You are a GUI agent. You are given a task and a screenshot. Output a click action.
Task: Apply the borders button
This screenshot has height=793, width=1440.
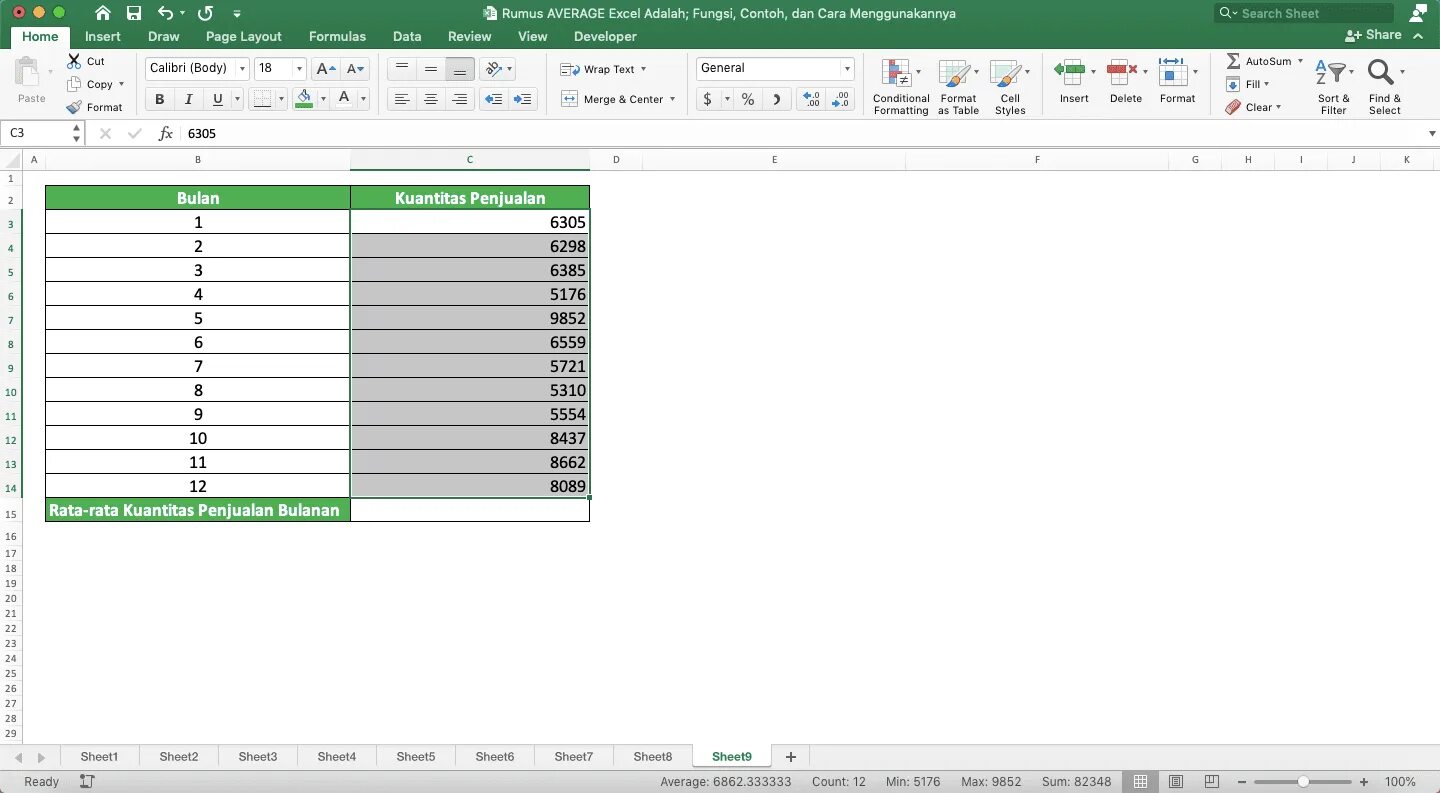pos(262,99)
